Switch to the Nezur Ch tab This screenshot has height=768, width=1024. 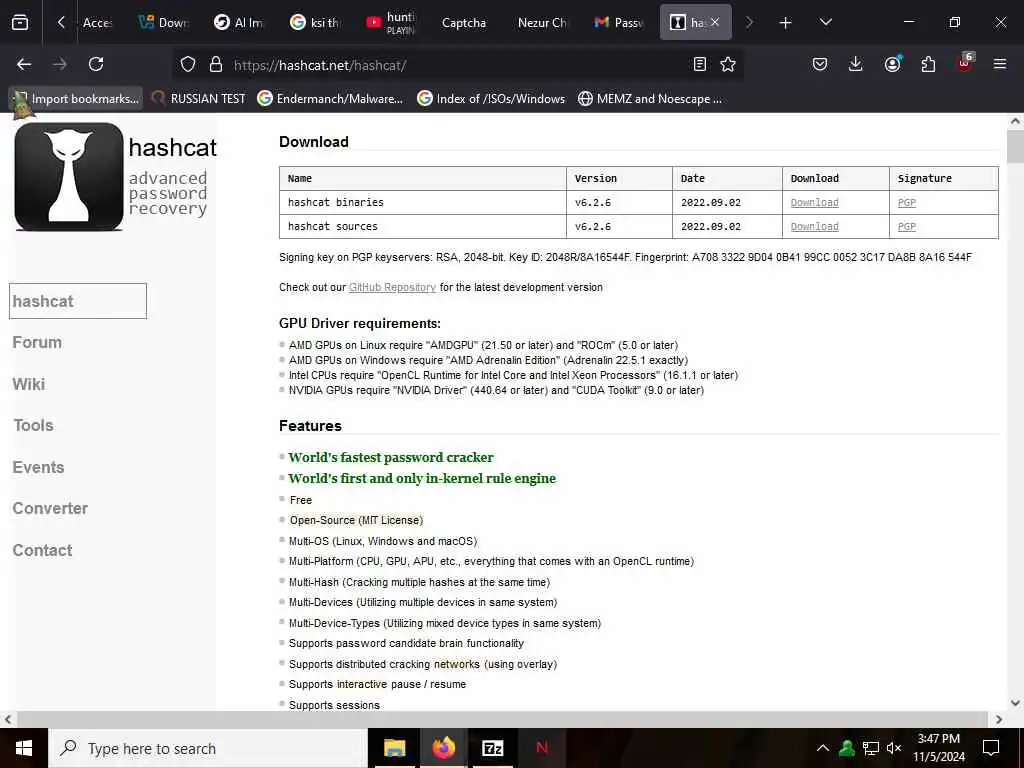pyautogui.click(x=542, y=23)
